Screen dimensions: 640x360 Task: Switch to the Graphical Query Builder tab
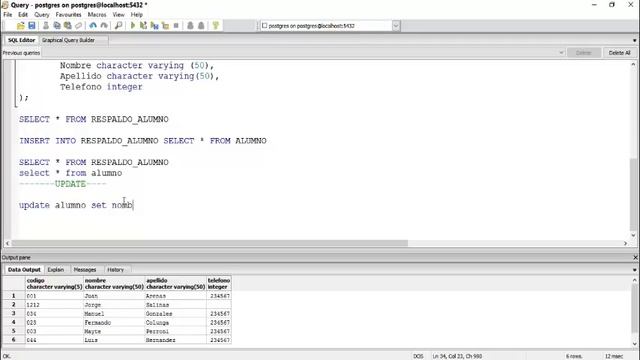(x=68, y=40)
